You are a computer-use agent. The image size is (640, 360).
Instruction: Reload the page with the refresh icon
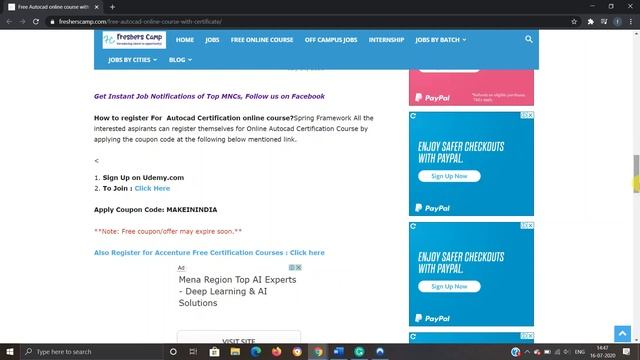36,21
